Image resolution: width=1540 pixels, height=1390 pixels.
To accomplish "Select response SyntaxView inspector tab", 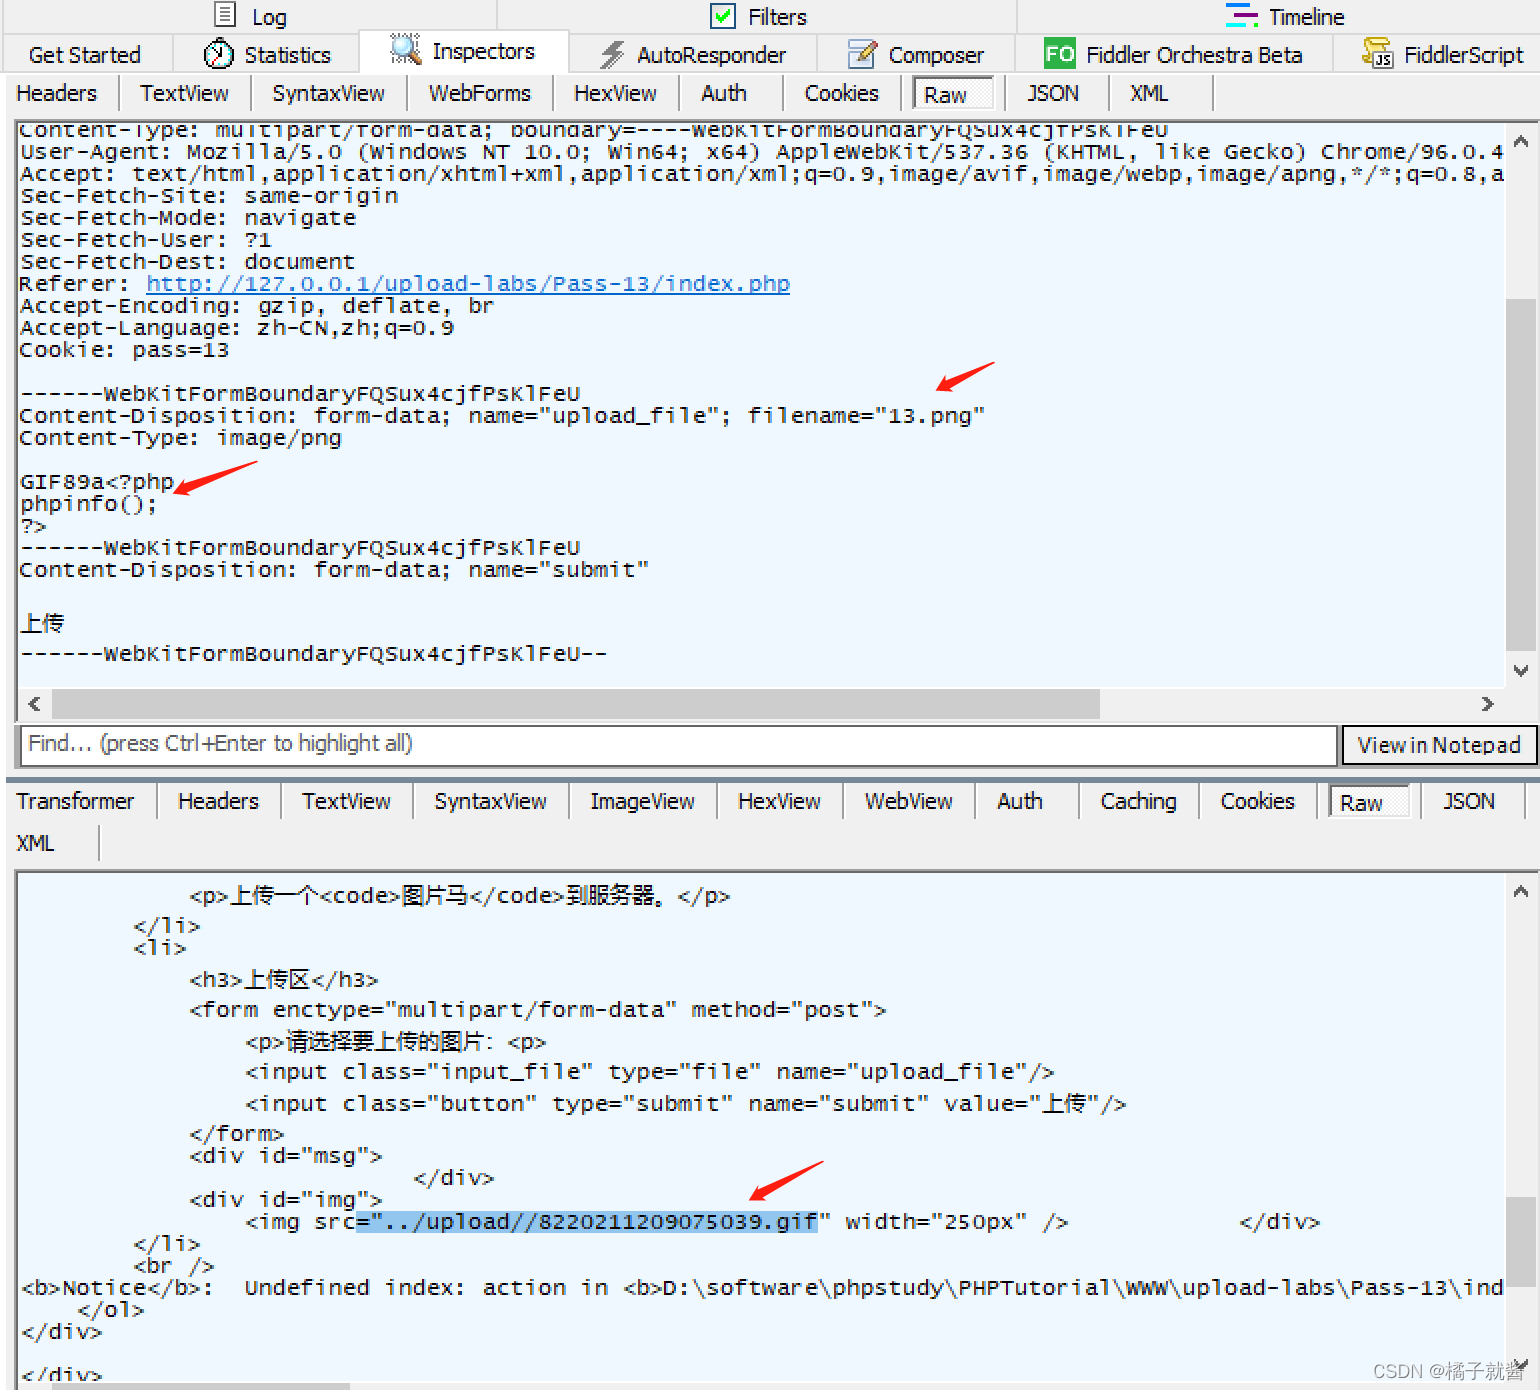I will pos(490,801).
